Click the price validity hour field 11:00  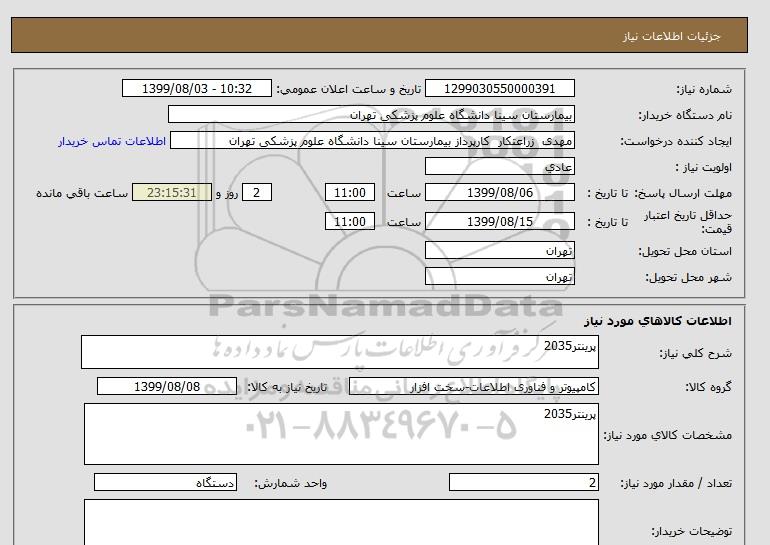(350, 221)
